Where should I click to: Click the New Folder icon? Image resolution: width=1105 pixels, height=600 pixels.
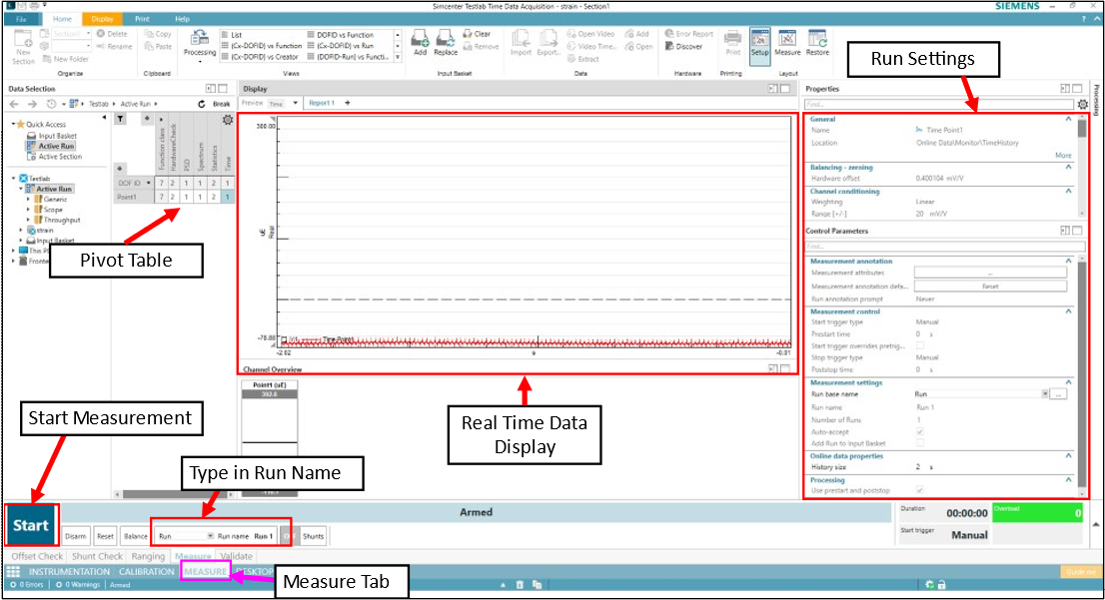tap(47, 59)
